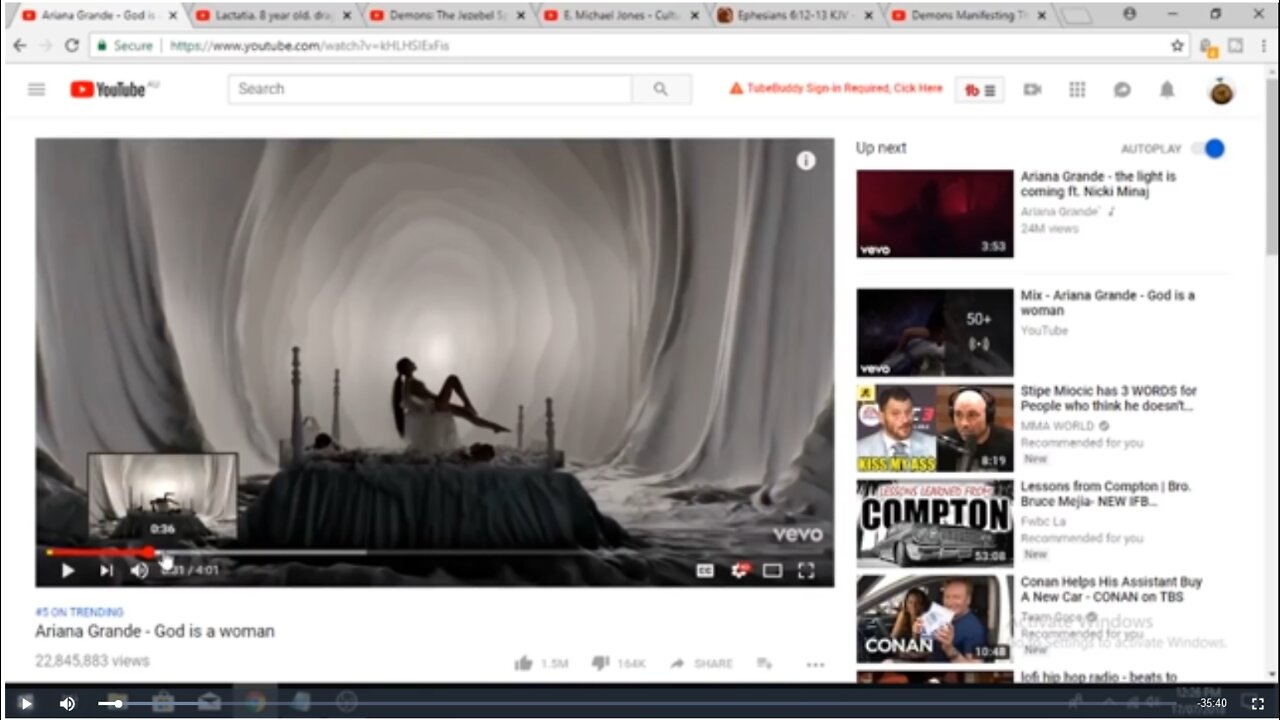The image size is (1280, 720).
Task: Show video info card icon
Action: (x=806, y=161)
